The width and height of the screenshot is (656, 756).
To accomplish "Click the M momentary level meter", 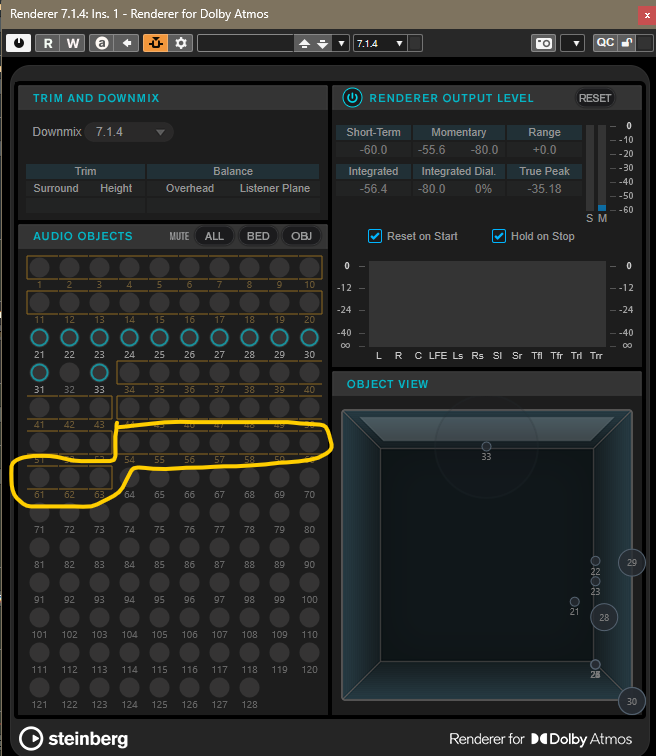I will 602,168.
